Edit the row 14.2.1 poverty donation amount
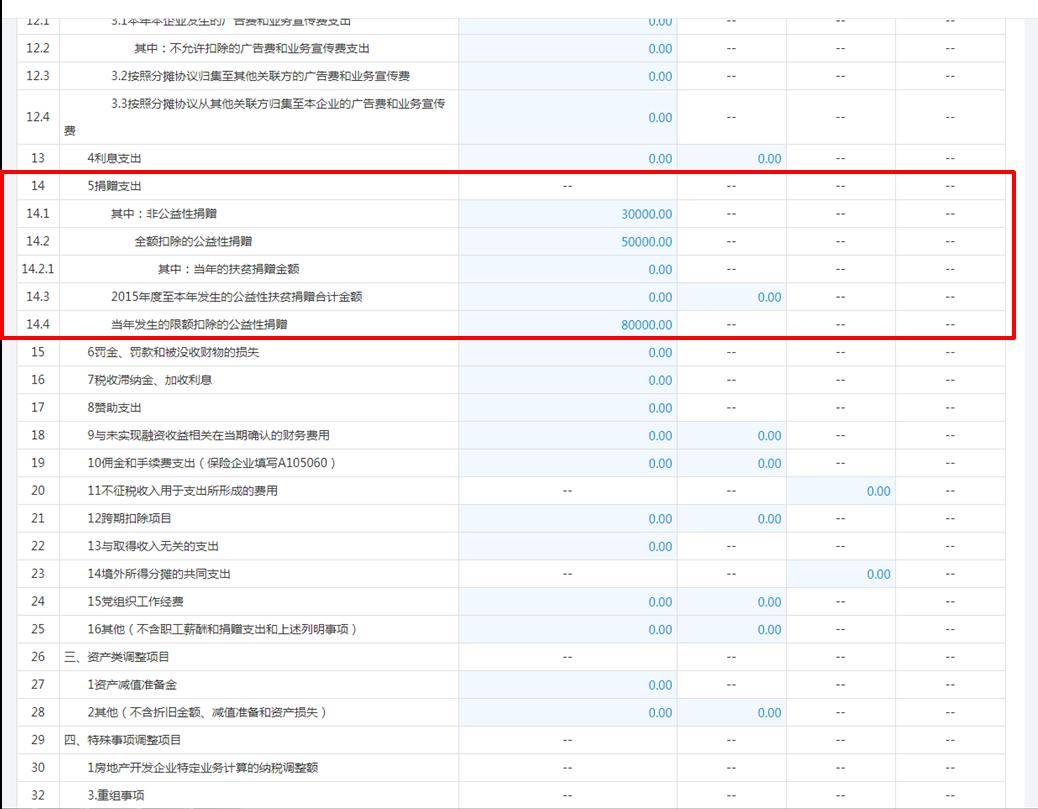The image size is (1038, 809). click(568, 269)
